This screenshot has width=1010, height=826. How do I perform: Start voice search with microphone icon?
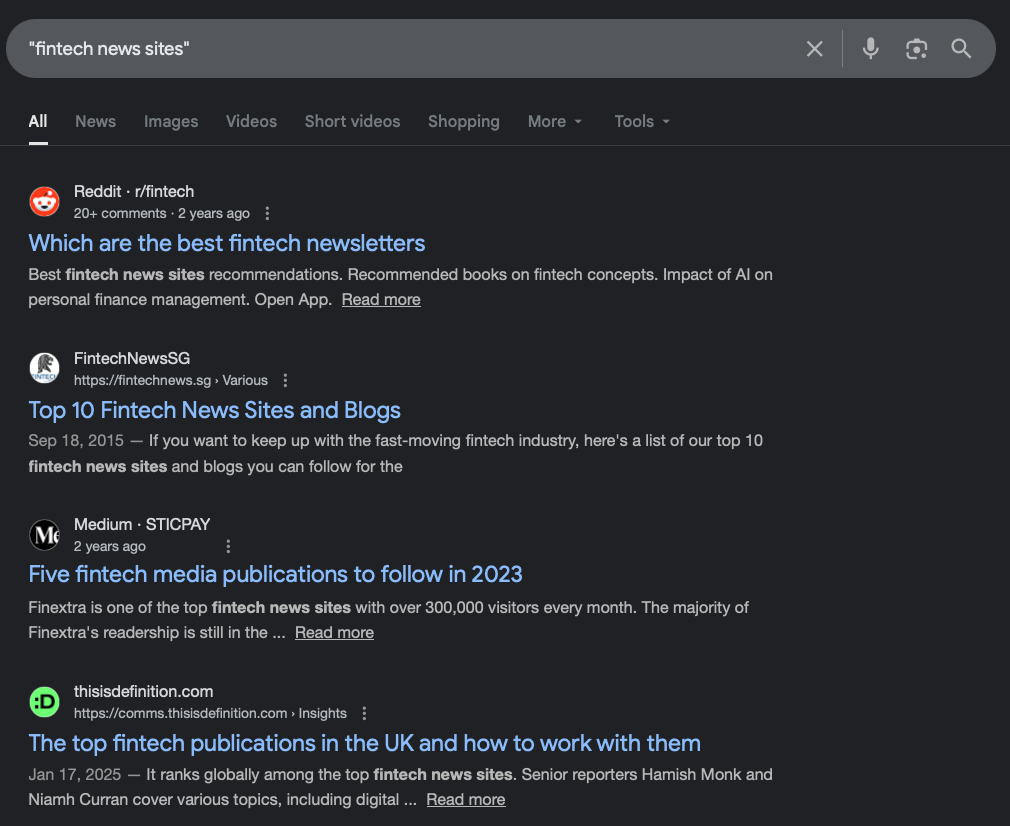click(871, 49)
